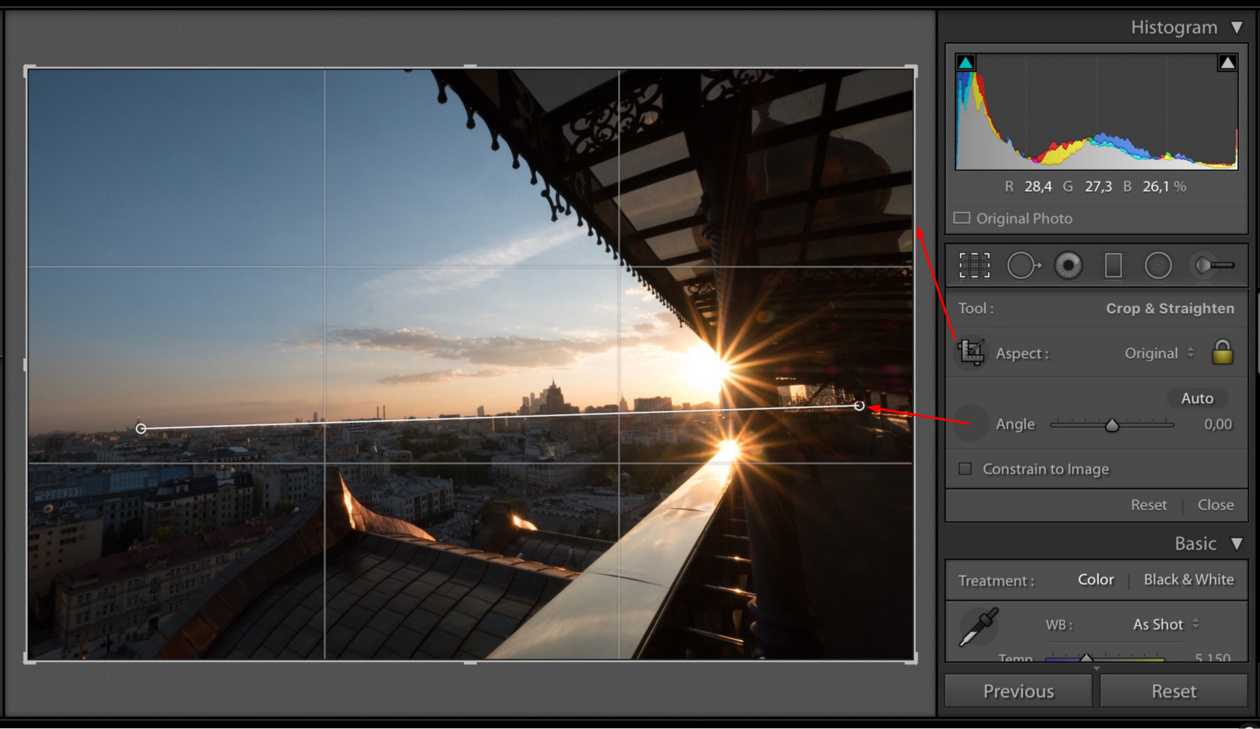Enable the Original Photo checkbox

tap(962, 218)
